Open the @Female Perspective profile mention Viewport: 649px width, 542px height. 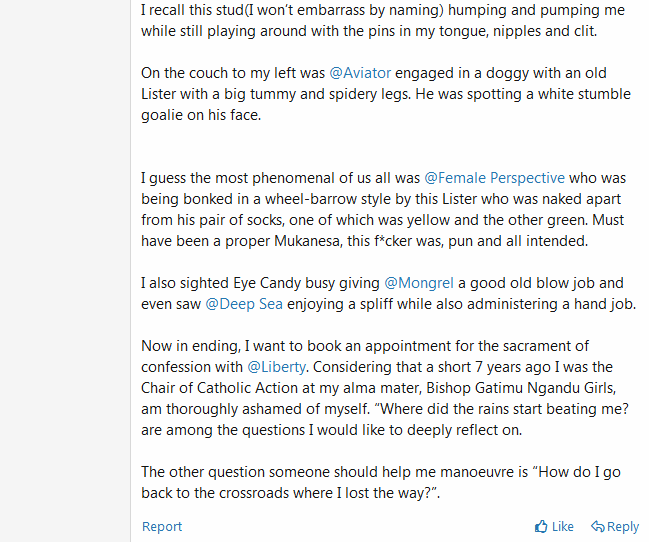pos(495,178)
